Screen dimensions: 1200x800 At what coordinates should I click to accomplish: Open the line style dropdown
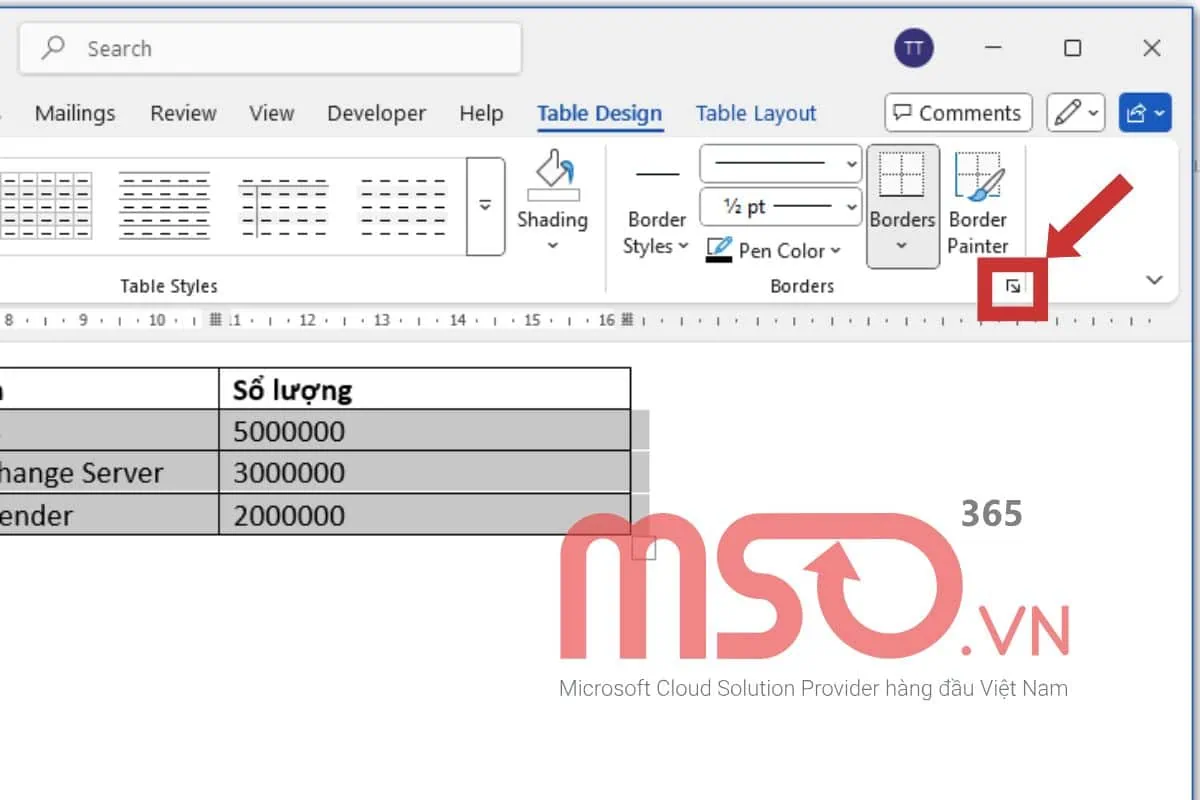[x=780, y=163]
